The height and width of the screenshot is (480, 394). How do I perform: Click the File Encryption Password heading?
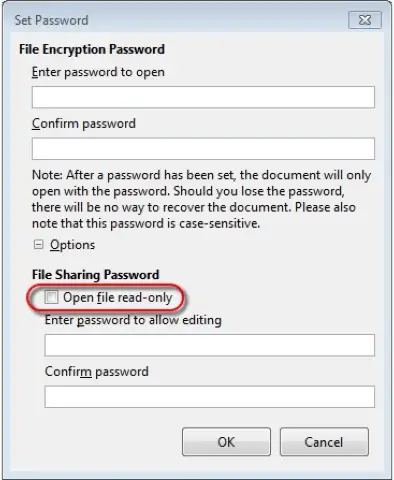[92, 49]
